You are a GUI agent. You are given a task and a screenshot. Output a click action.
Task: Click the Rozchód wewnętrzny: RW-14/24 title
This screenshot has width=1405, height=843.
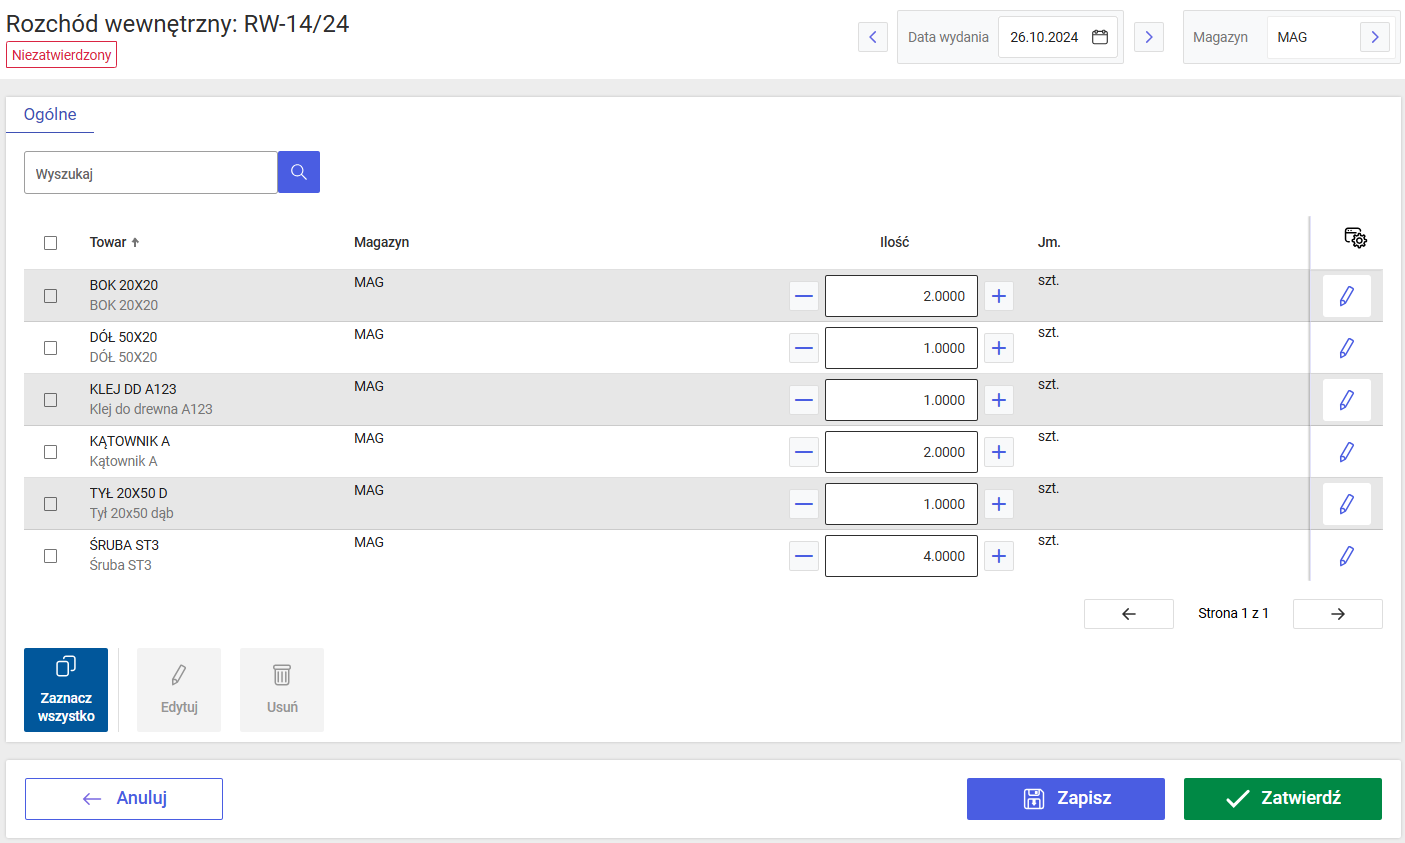[x=178, y=24]
